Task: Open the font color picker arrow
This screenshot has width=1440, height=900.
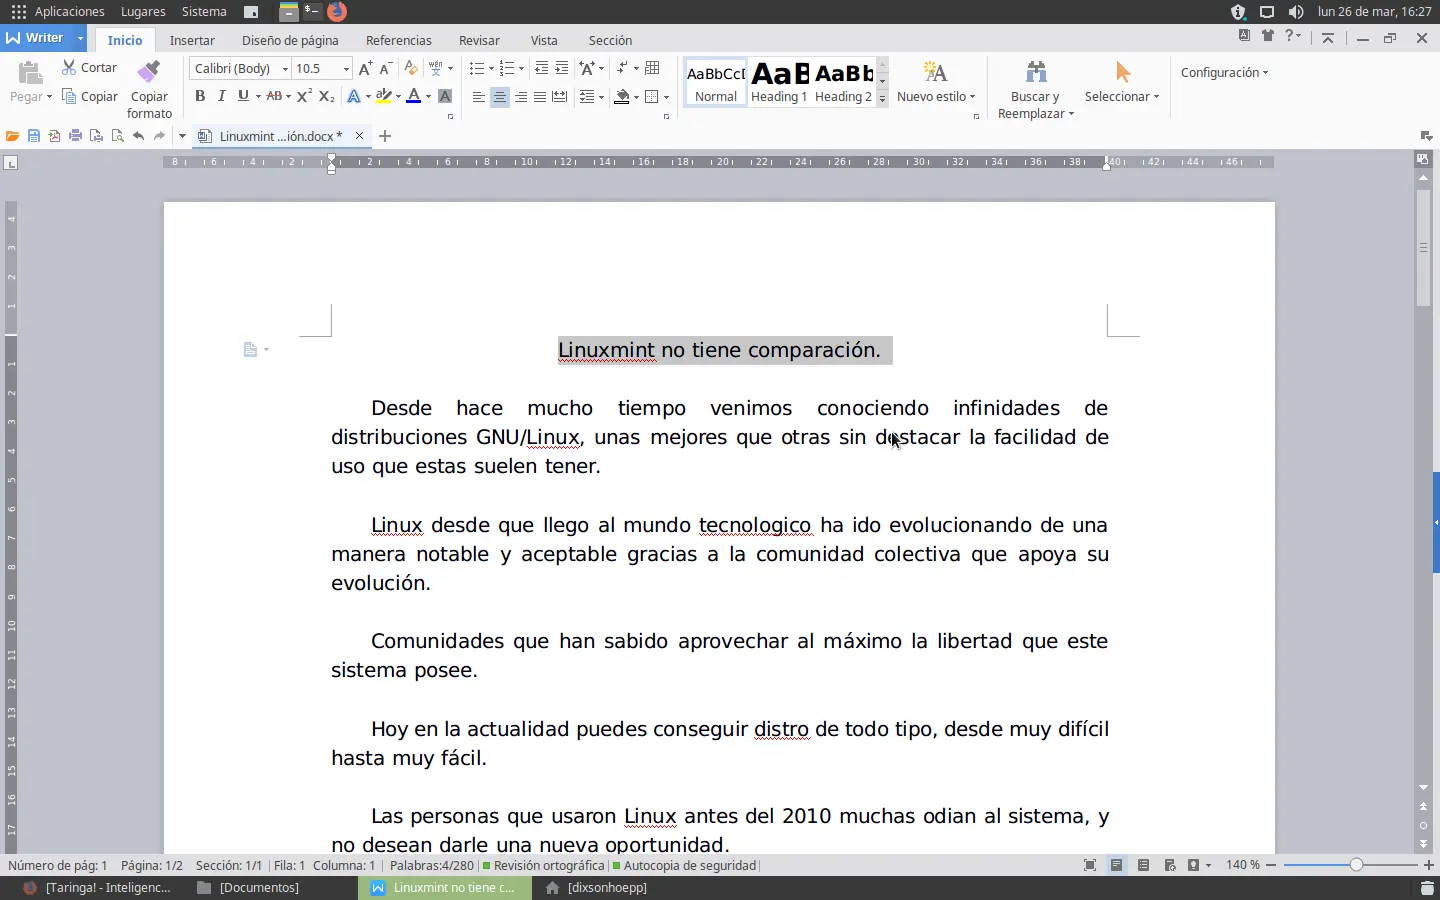Action: [428, 96]
